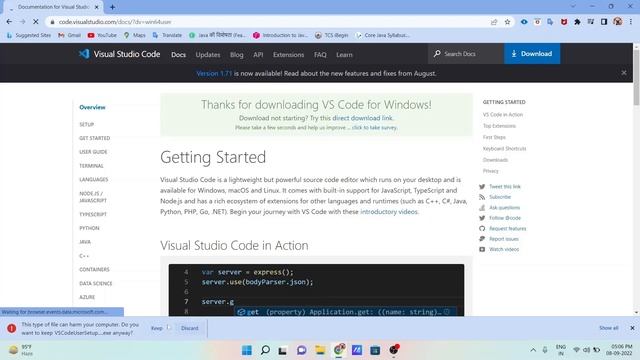640x360 pixels.
Task: Click Show all downloads
Action: (609, 328)
